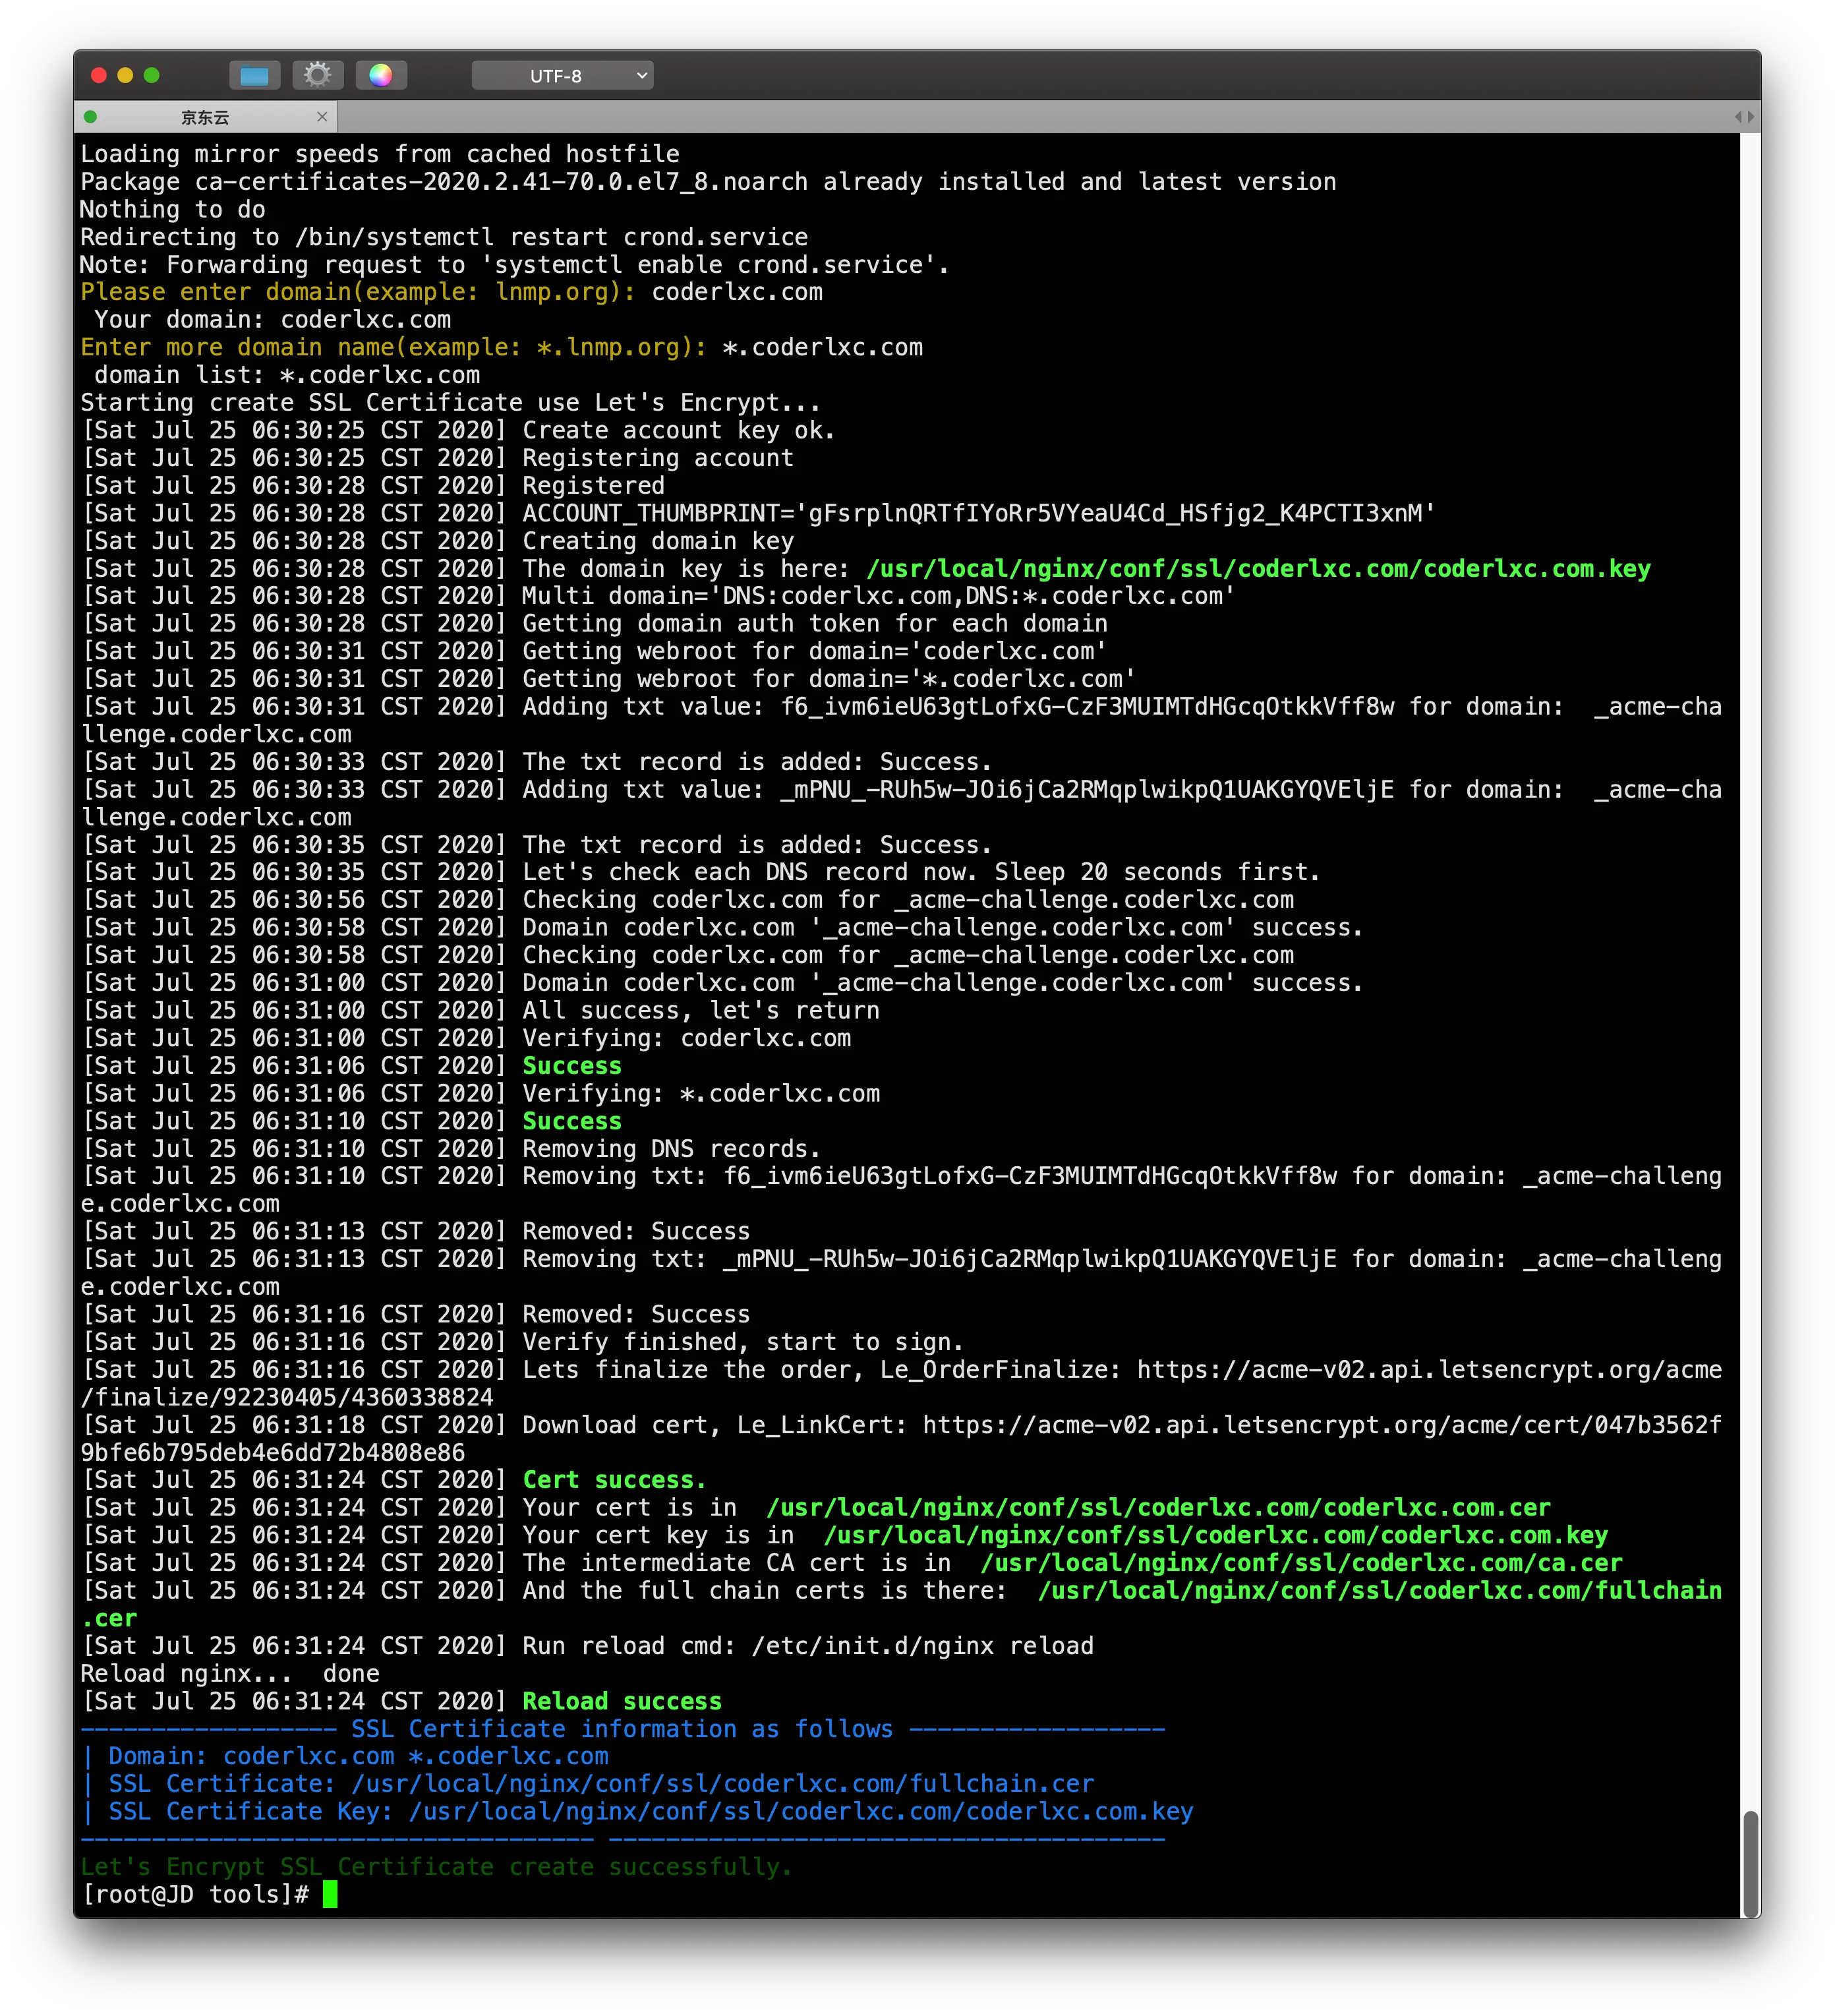Click the yellow 'Please enter domain' prompt line
The width and height of the screenshot is (1835, 2016).
[x=357, y=292]
